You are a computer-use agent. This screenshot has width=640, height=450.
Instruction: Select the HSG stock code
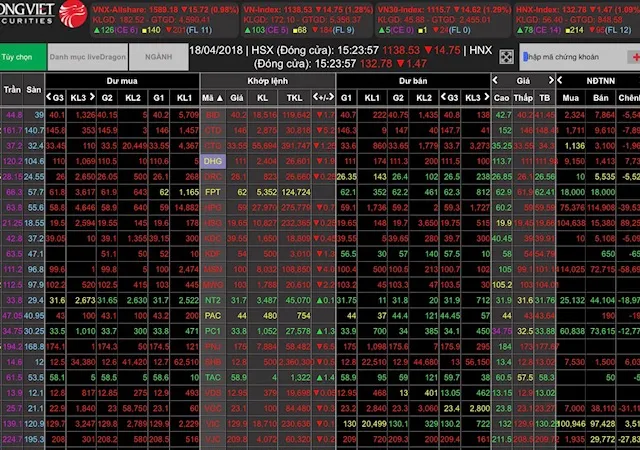(x=213, y=223)
